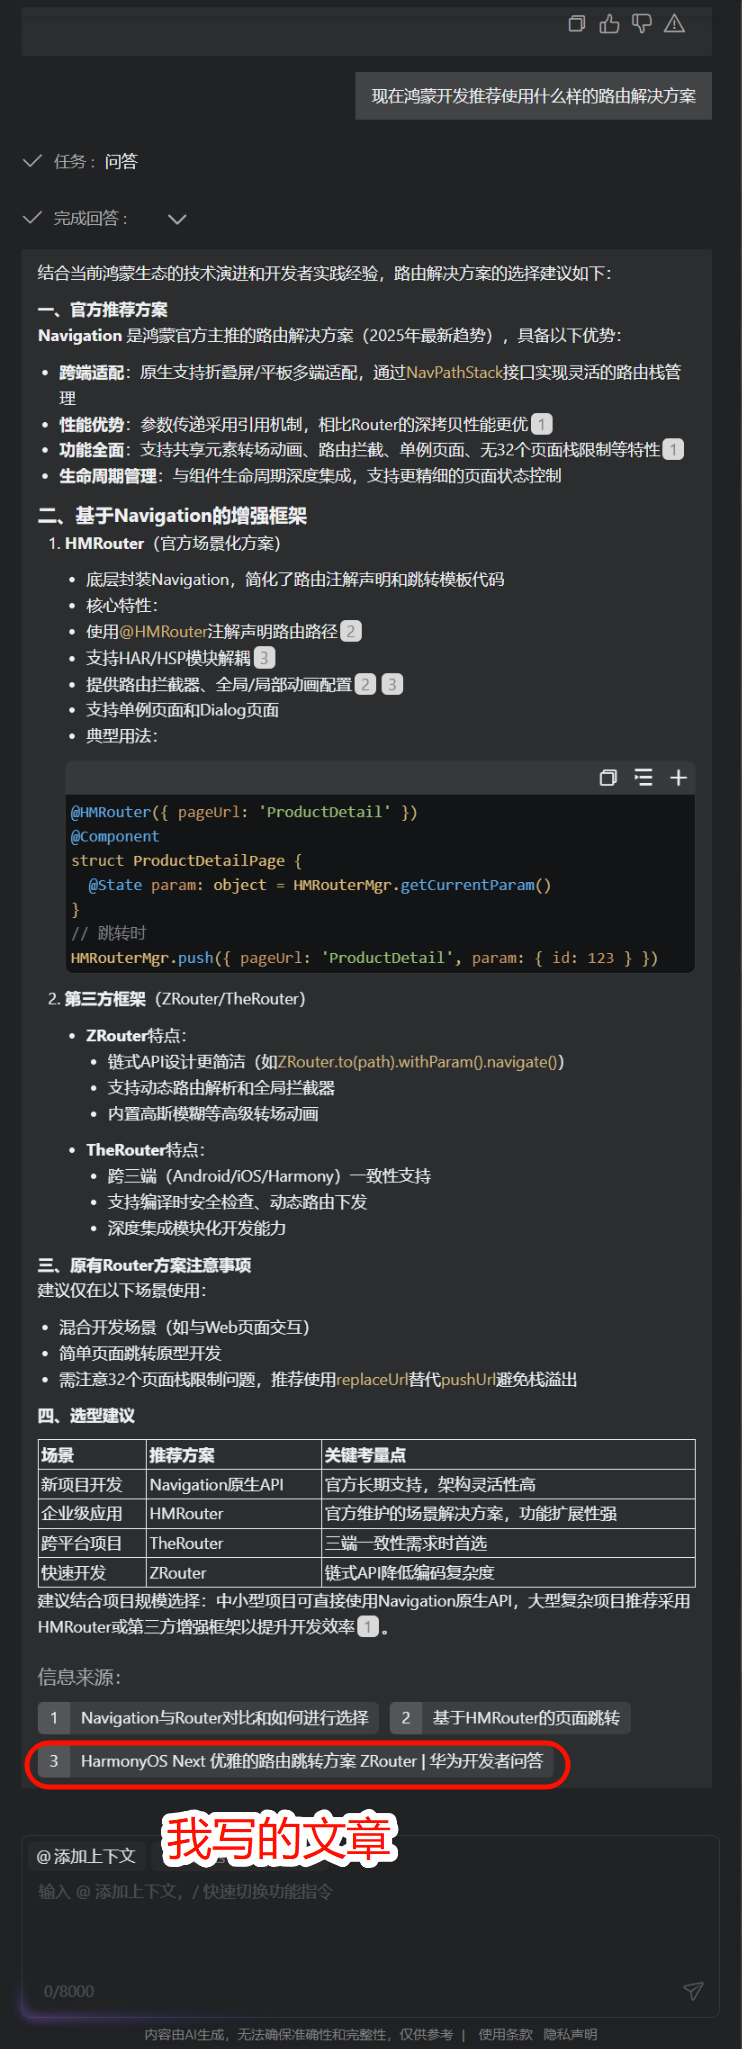The width and height of the screenshot is (742, 2049).
Task: Insert code at cursor via indented-lines icon
Action: pyautogui.click(x=643, y=778)
